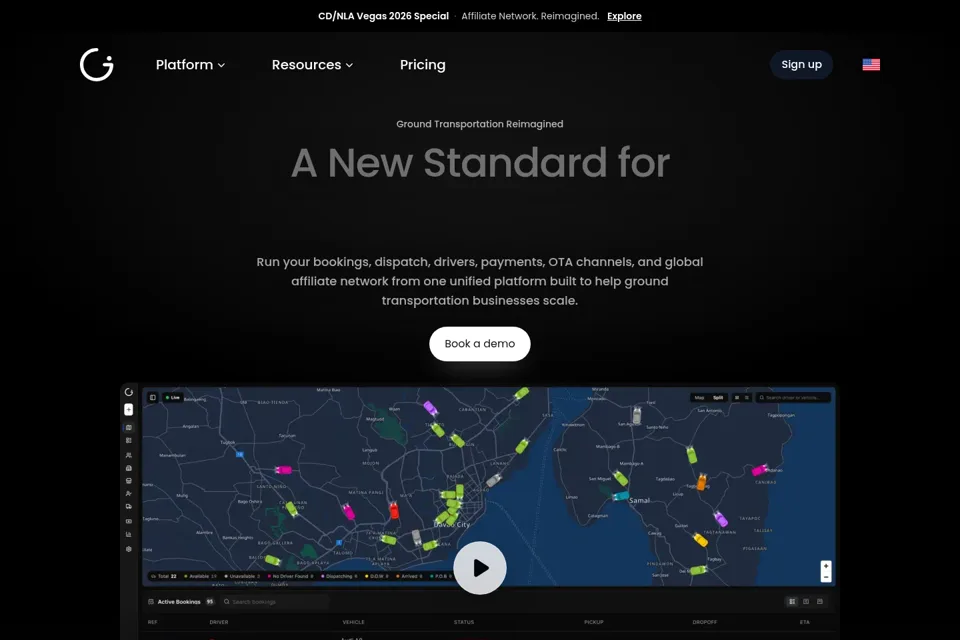
Task: Click the red car marker on the map
Action: pyautogui.click(x=394, y=510)
